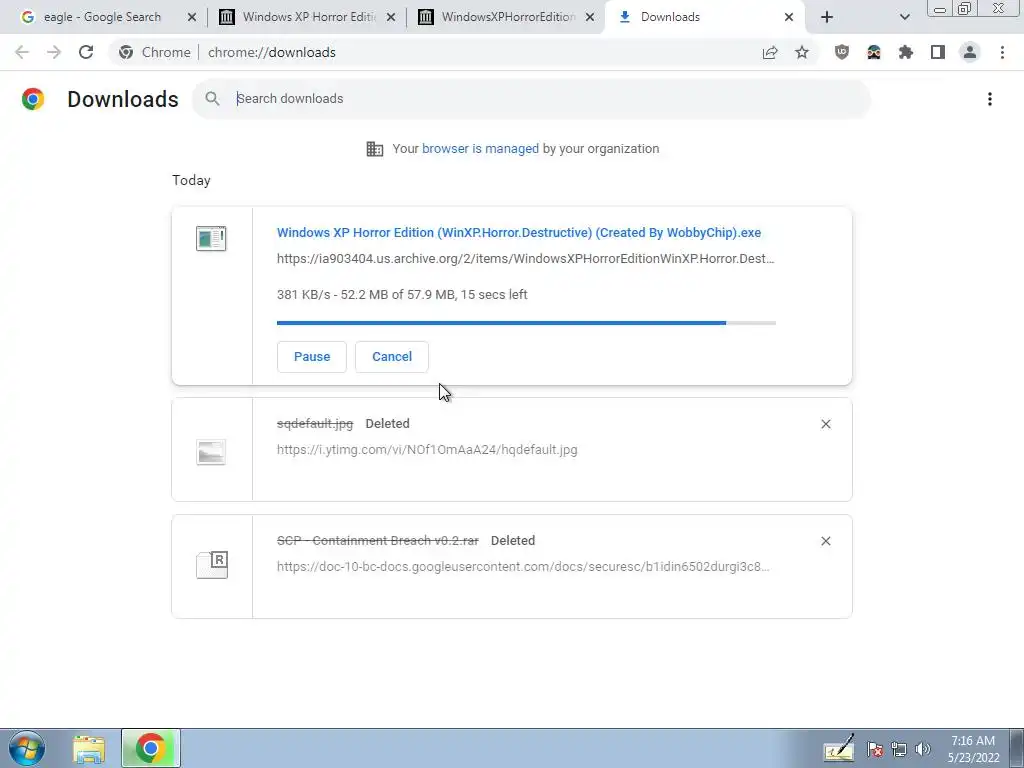Reload the downloads page
Viewport: 1024px width, 768px height.
click(86, 52)
